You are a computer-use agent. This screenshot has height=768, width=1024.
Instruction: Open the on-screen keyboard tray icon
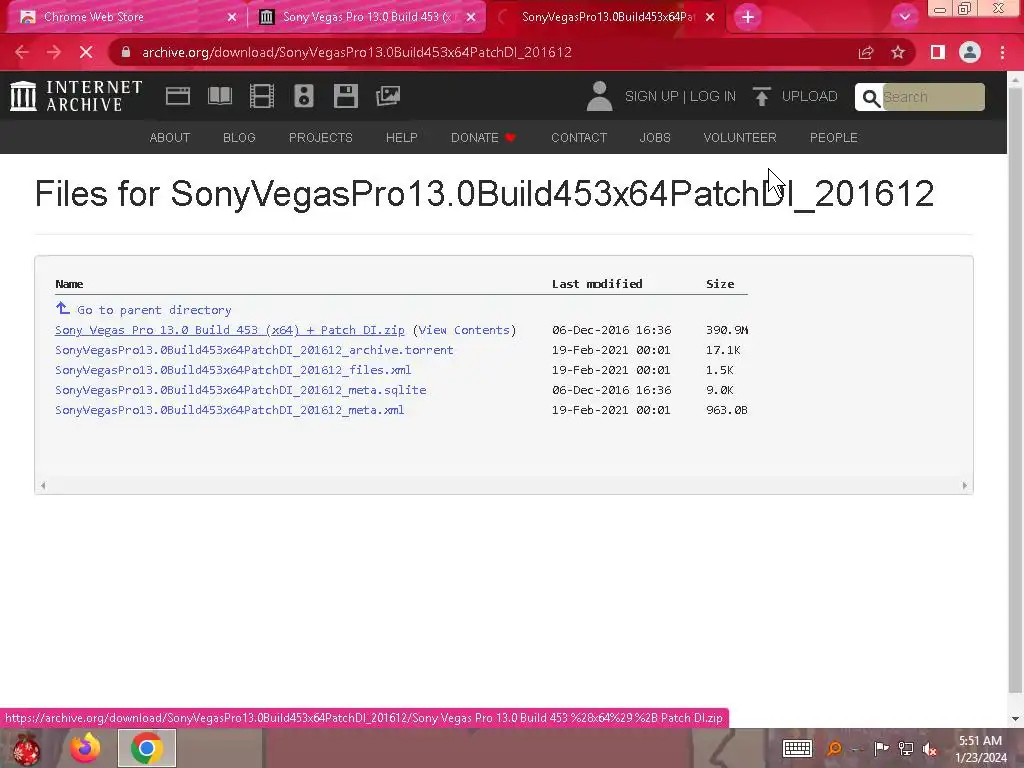coord(797,748)
